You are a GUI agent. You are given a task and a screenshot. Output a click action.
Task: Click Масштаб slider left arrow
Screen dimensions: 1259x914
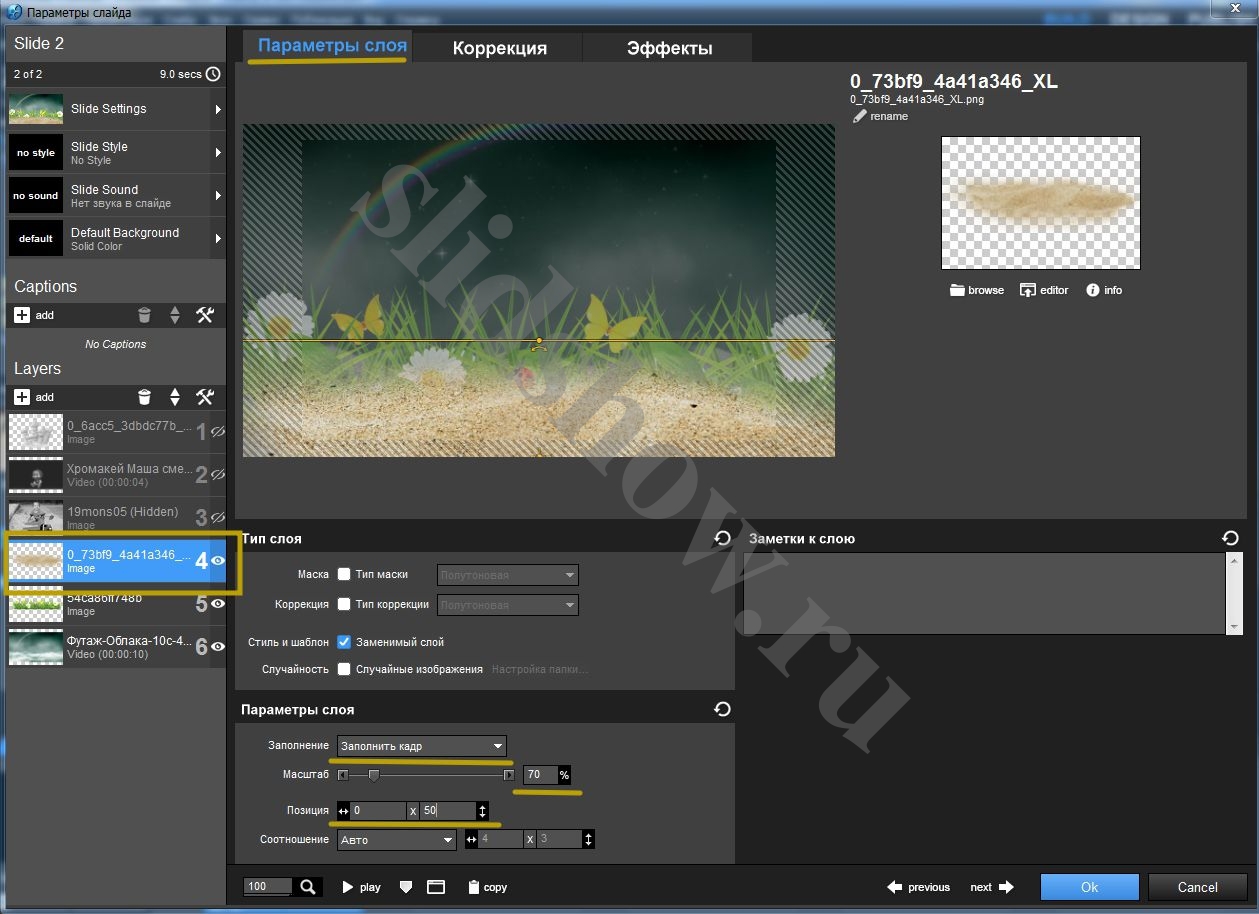coord(343,775)
